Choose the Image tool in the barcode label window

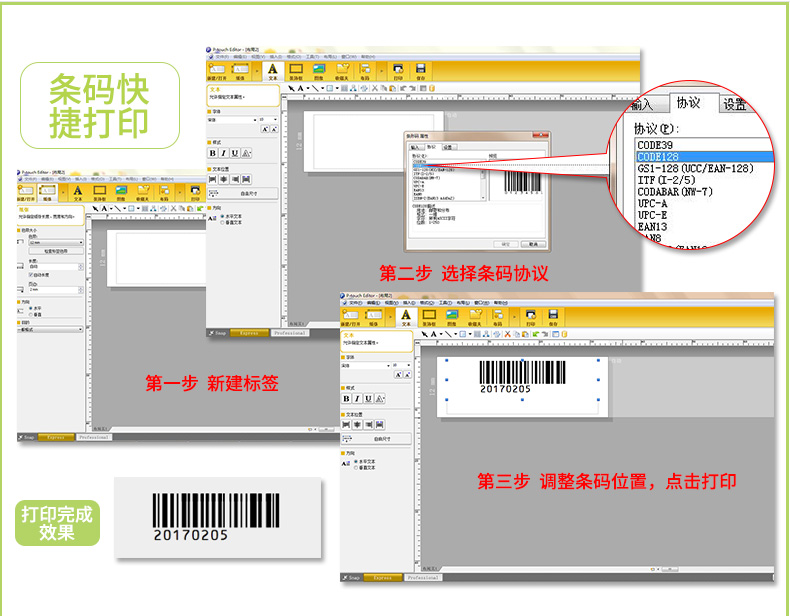click(x=451, y=317)
